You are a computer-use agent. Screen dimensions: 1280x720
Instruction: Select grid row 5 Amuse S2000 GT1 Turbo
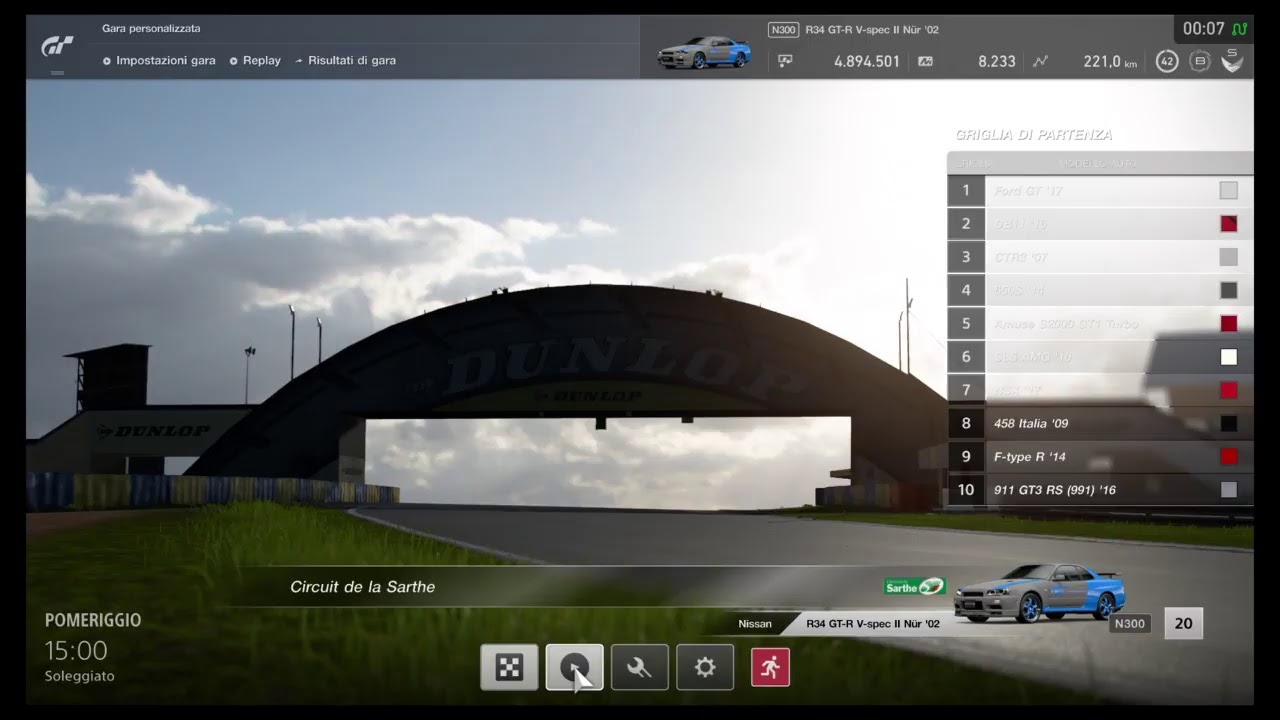tap(1100, 324)
